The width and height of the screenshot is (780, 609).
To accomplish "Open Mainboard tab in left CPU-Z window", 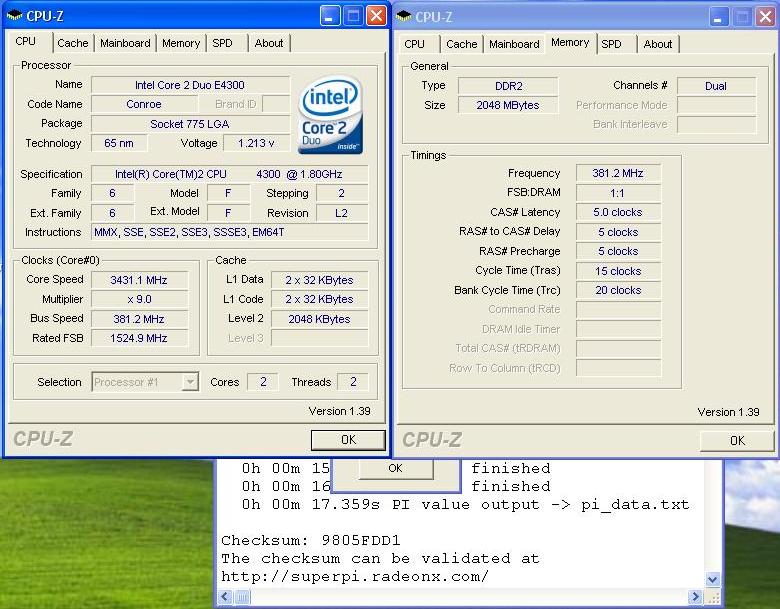I will coord(125,43).
